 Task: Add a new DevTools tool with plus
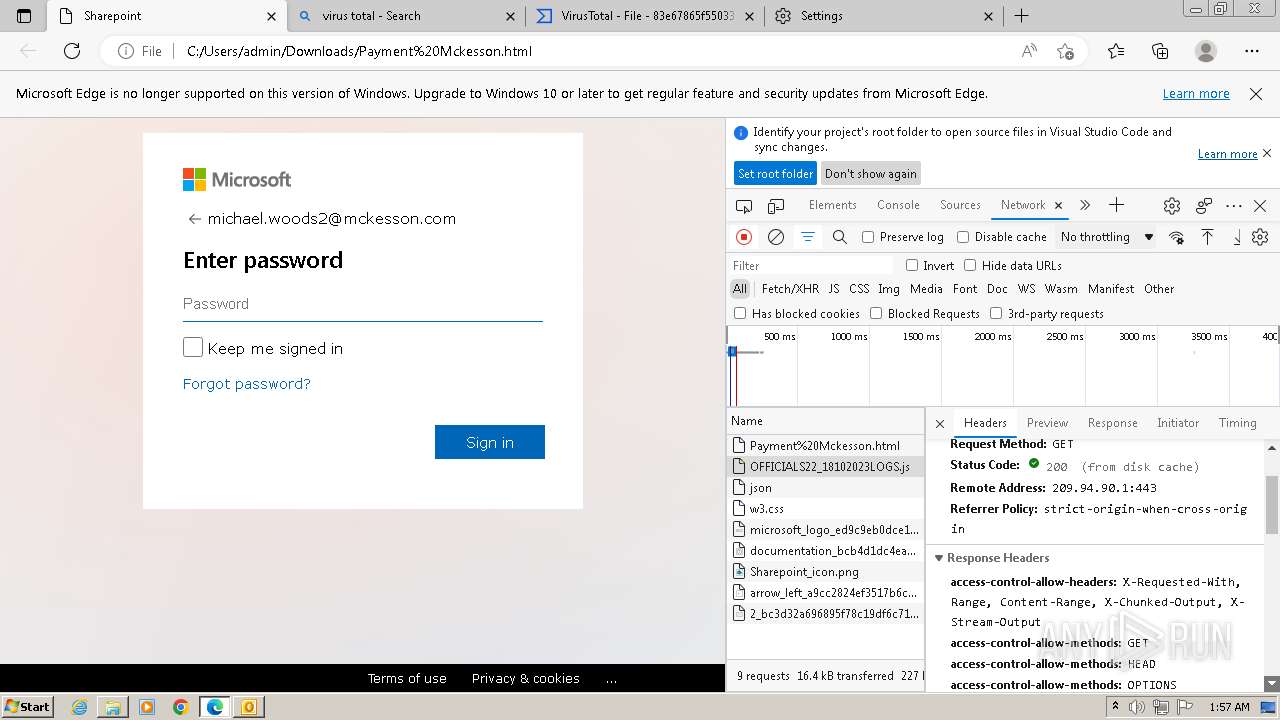[x=1117, y=205]
